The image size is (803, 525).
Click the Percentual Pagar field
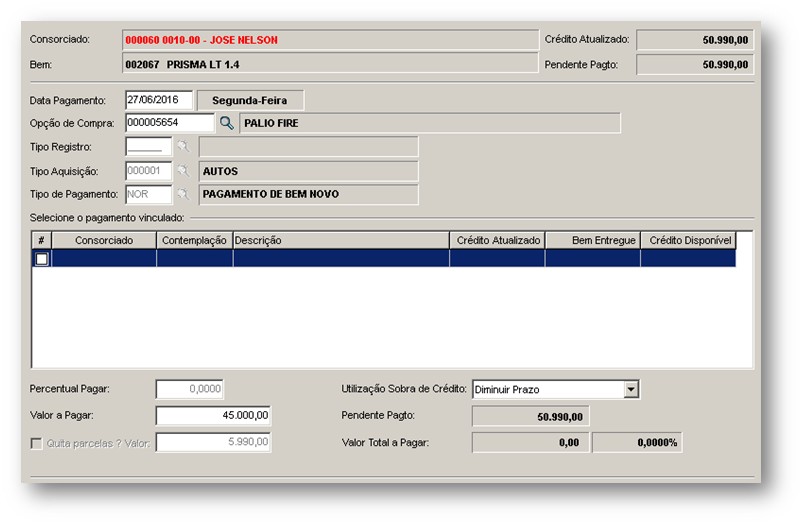click(x=189, y=389)
